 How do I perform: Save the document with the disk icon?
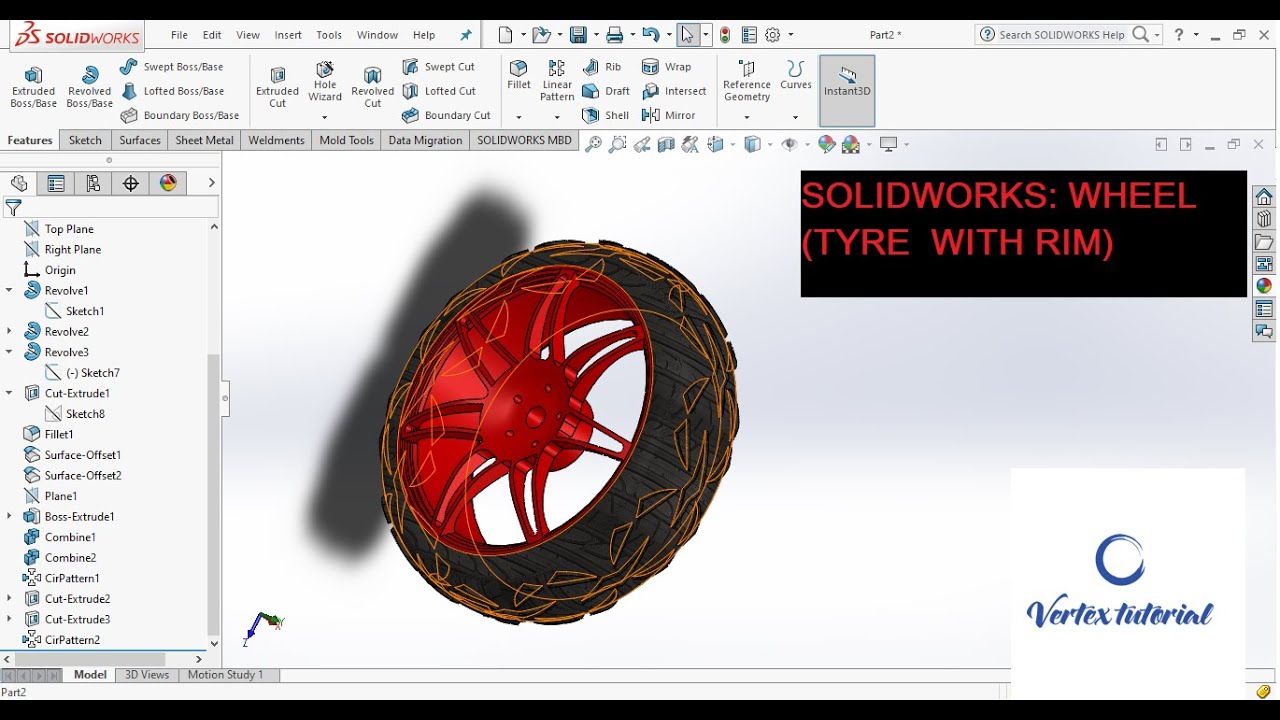point(577,35)
